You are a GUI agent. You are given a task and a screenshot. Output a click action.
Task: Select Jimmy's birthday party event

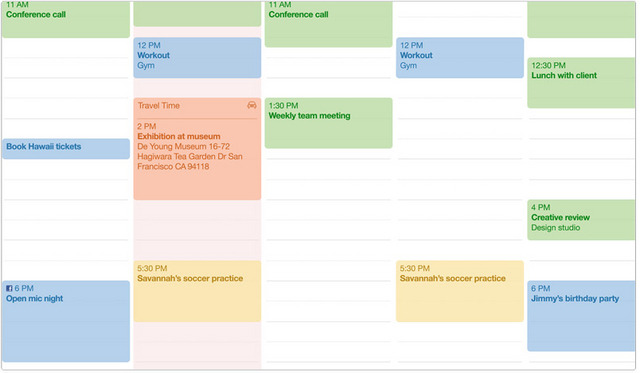coord(582,316)
